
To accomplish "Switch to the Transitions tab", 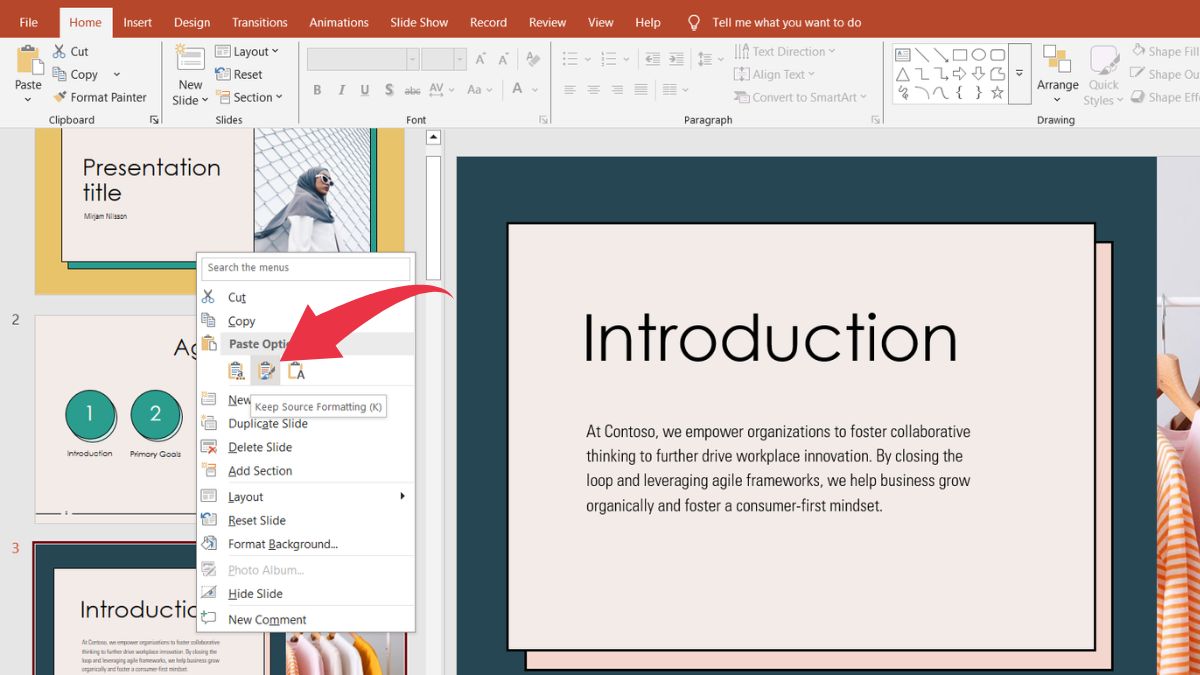I will 259,22.
